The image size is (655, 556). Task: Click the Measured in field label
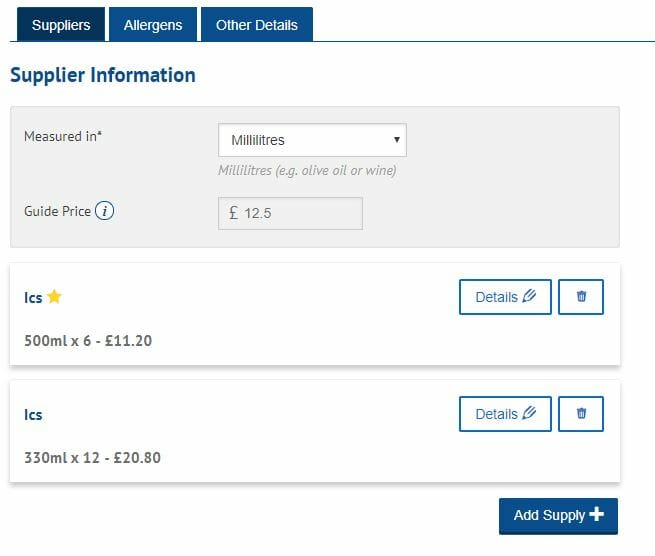[63, 136]
